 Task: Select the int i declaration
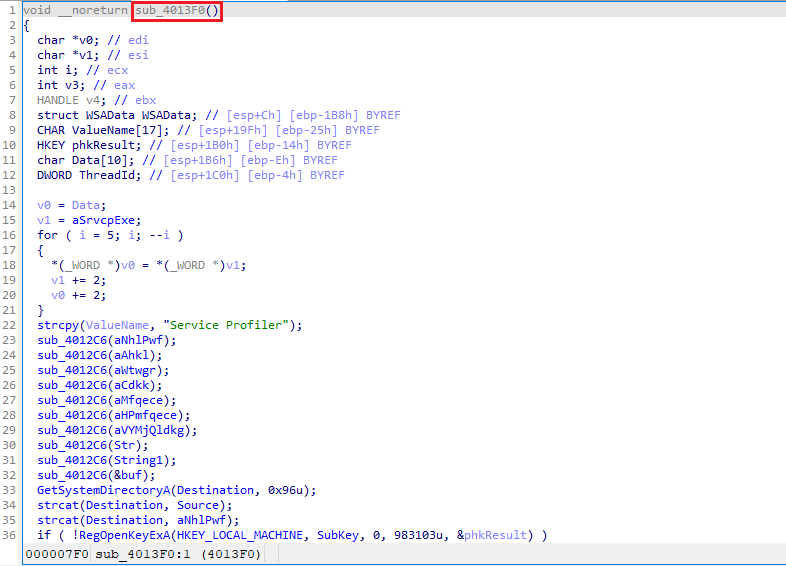click(x=58, y=70)
